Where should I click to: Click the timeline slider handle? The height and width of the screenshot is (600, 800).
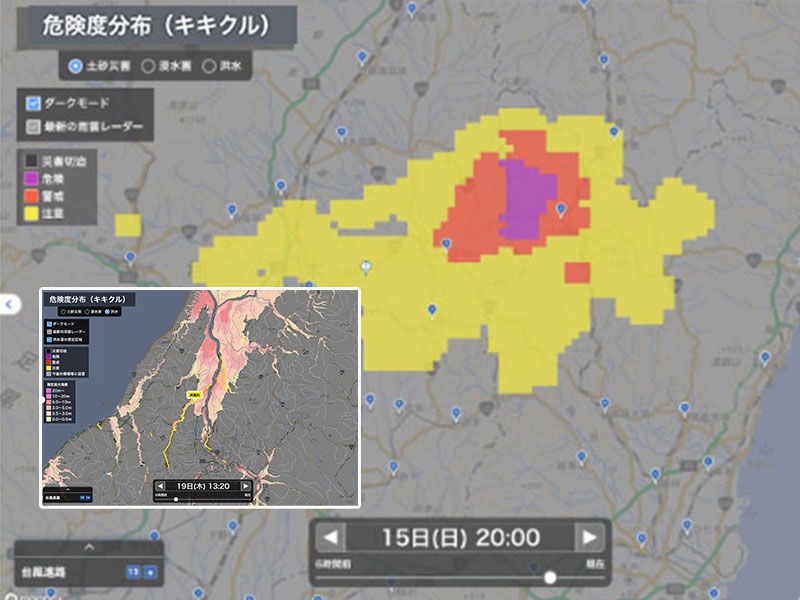click(549, 577)
